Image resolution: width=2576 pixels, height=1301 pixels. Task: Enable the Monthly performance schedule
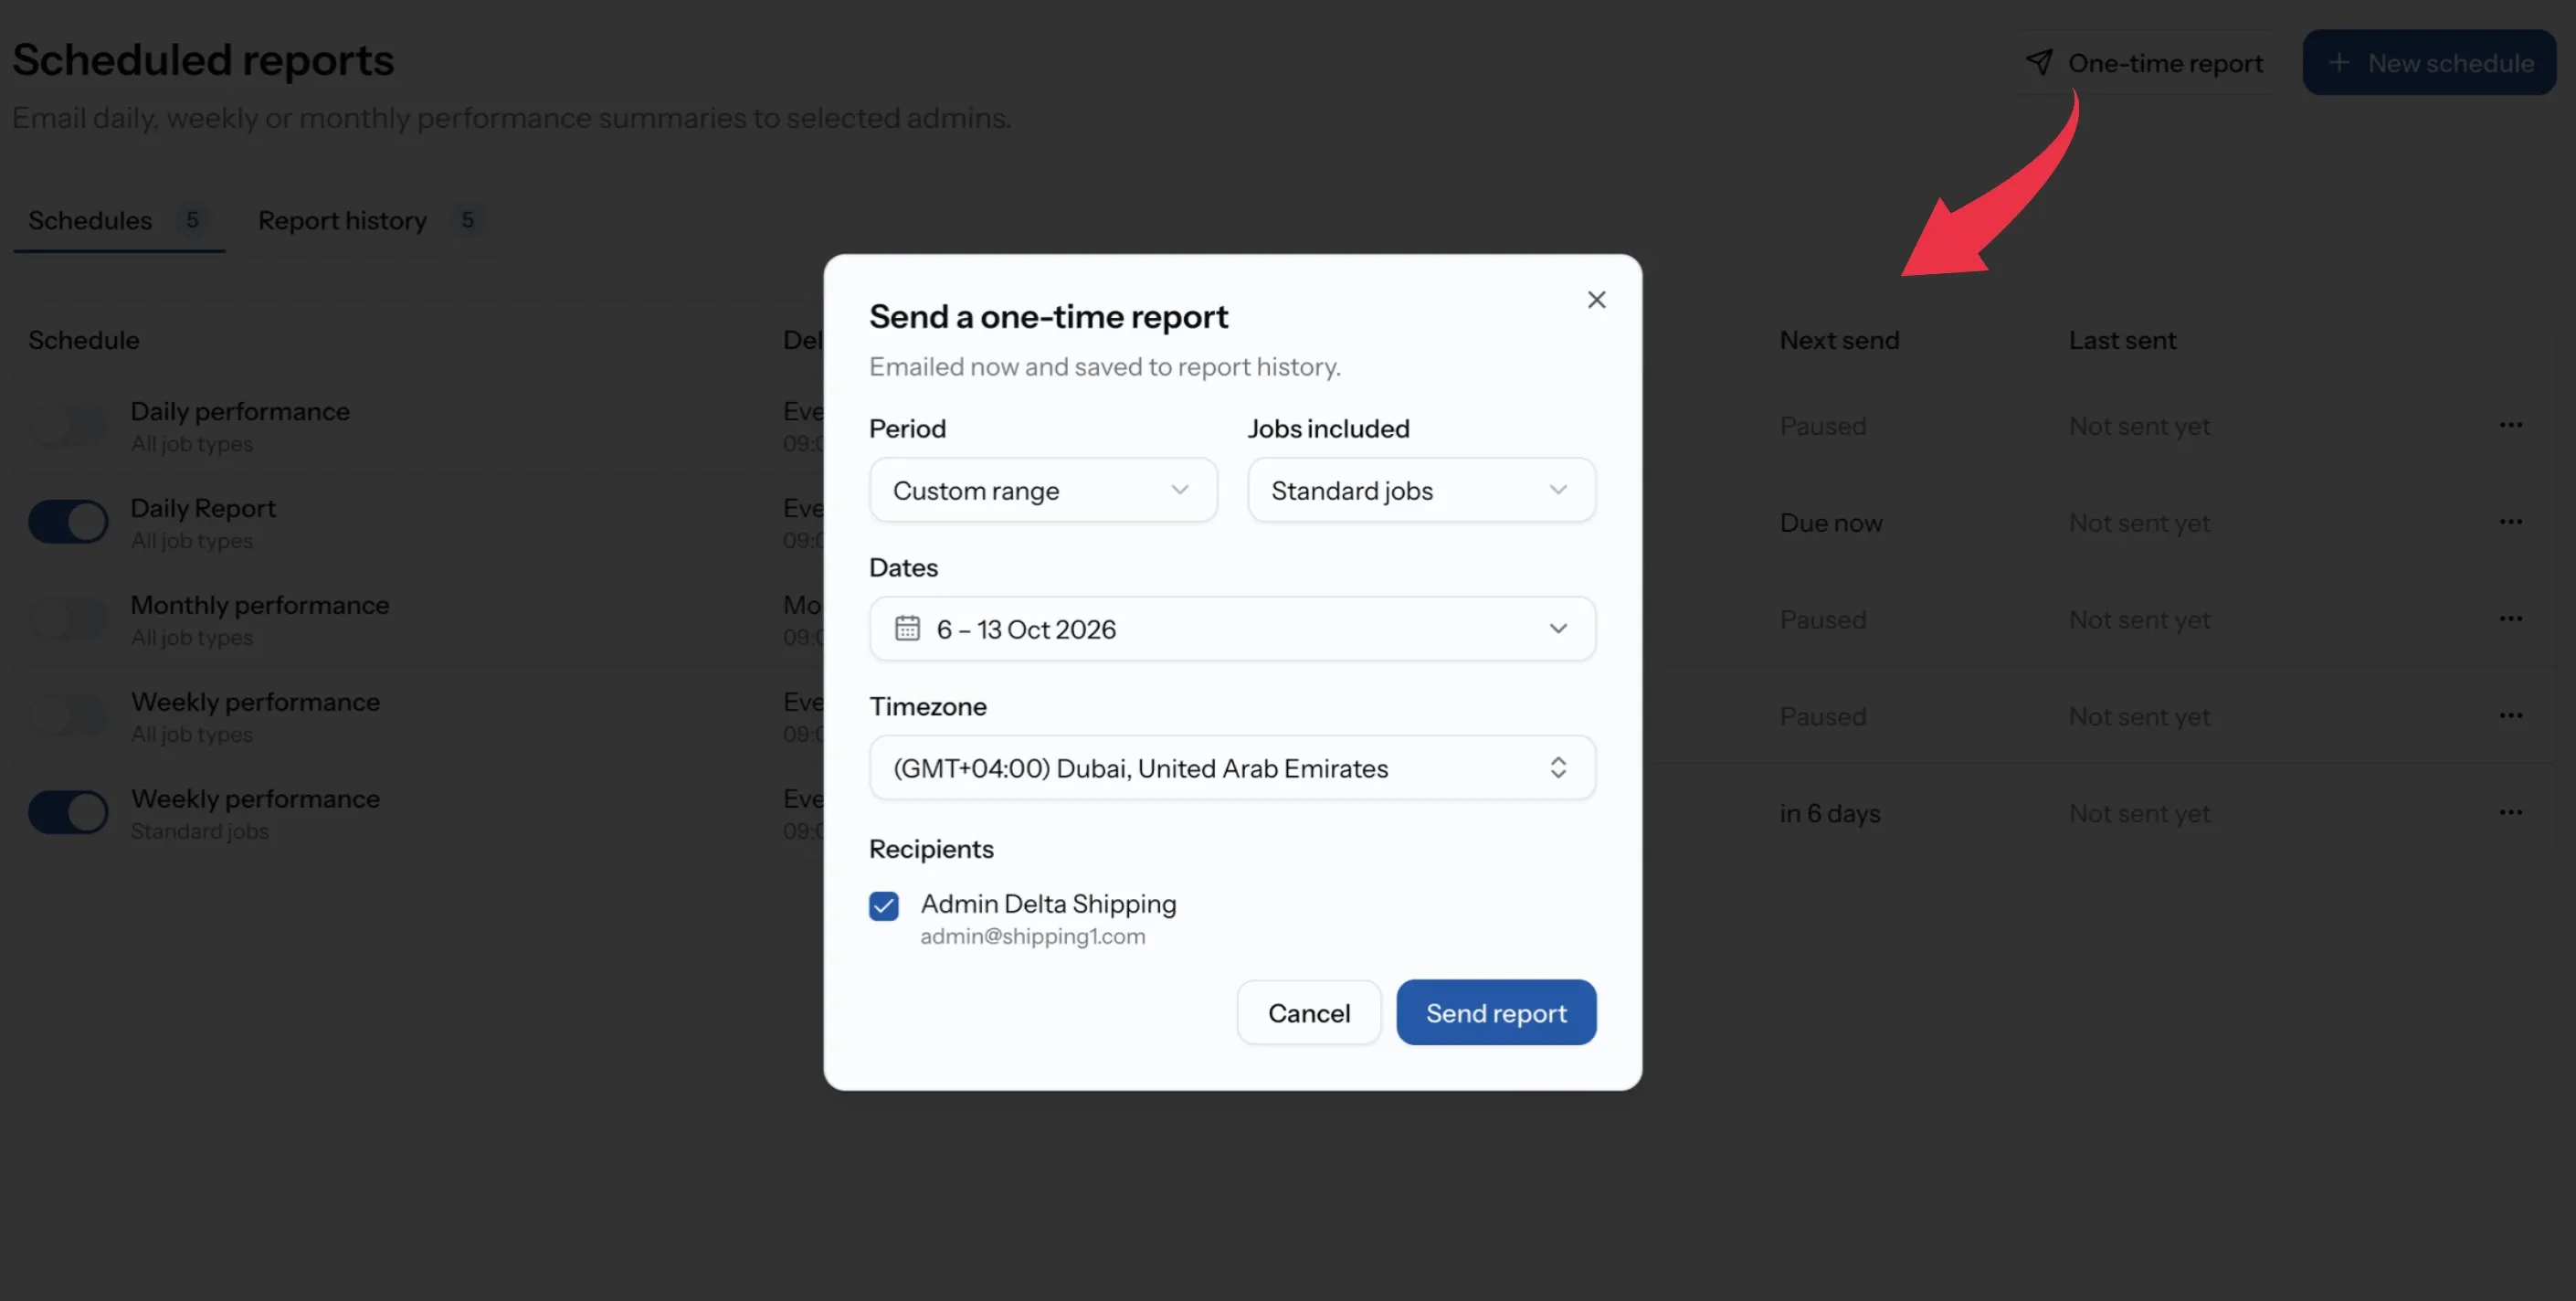click(68, 619)
